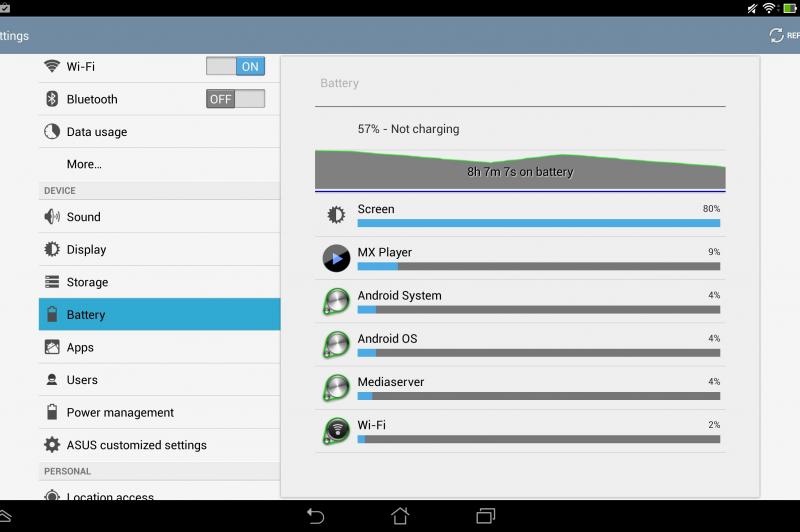Tap the Refresh icon in the top bar
This screenshot has height=532, width=800.
tap(777, 35)
